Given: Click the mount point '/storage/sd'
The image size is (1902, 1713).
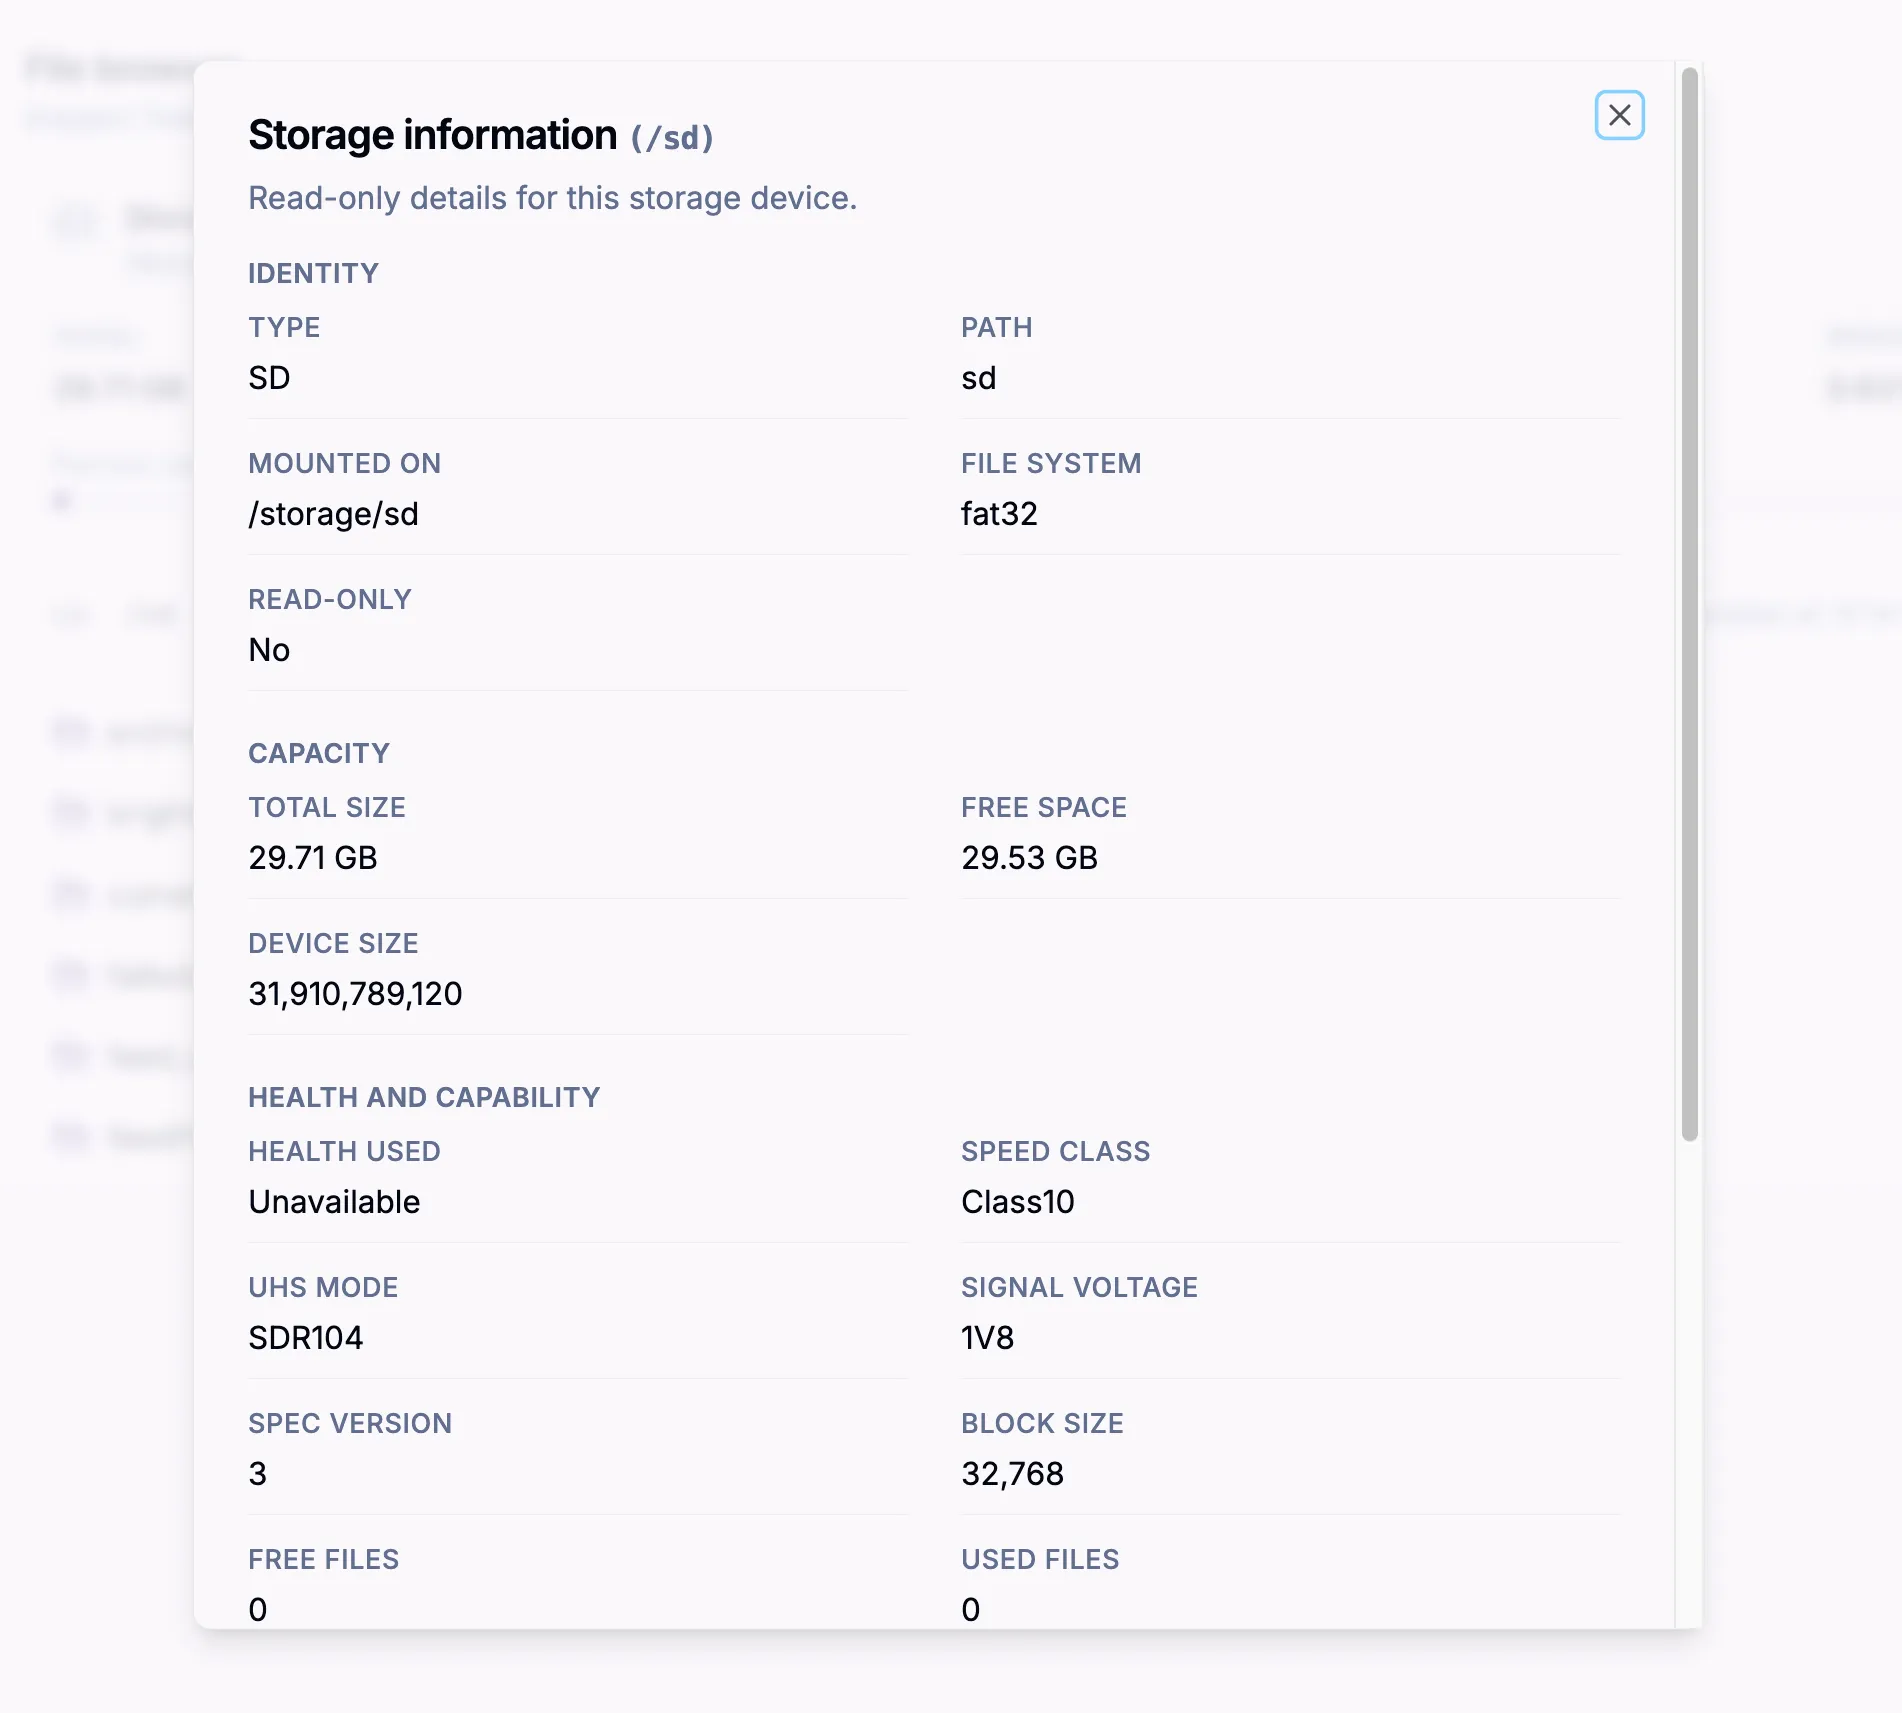Looking at the screenshot, I should (333, 514).
